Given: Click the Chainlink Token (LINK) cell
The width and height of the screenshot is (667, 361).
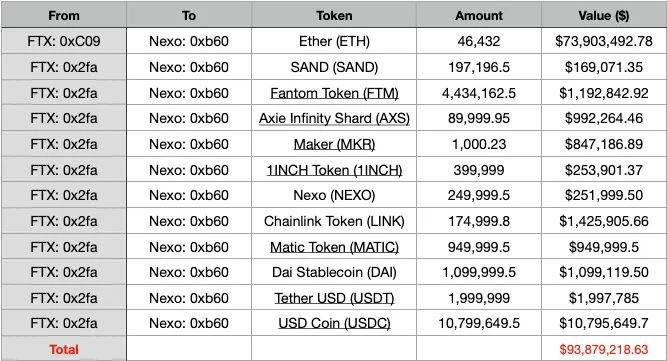Looking at the screenshot, I should 334,221.
